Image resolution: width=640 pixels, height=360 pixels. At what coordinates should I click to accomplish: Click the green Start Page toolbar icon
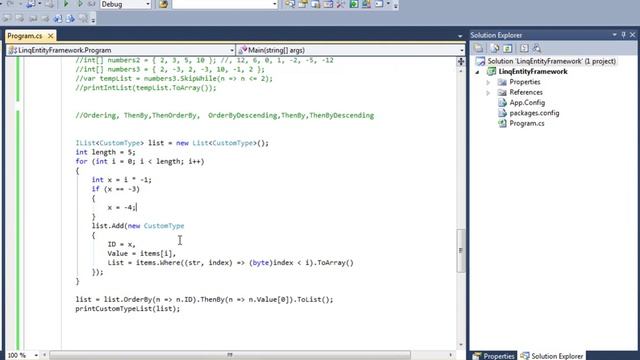[354, 4]
